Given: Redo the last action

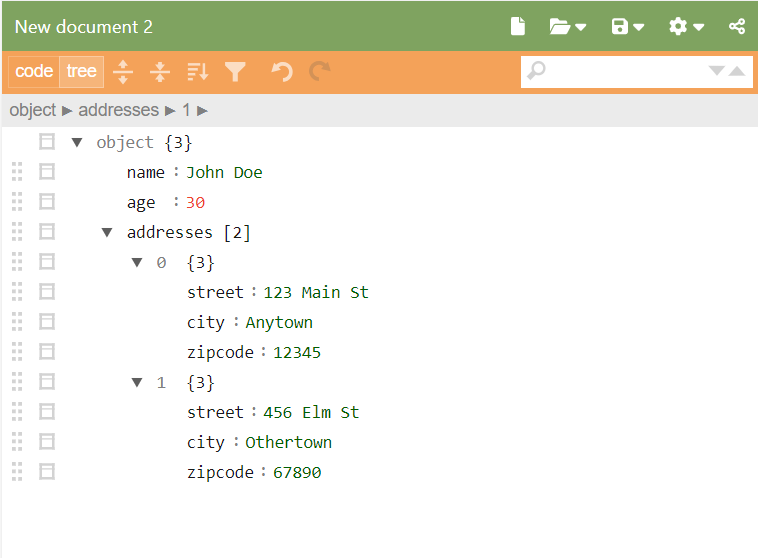Looking at the screenshot, I should coord(320,72).
